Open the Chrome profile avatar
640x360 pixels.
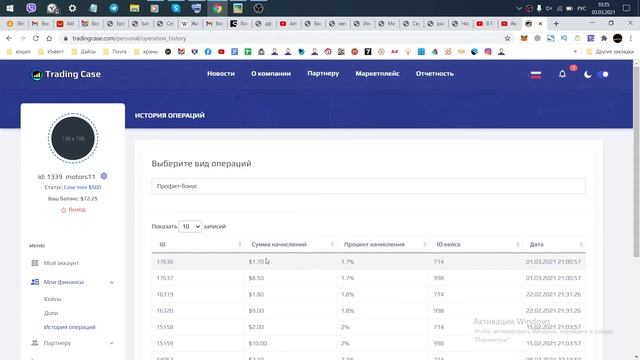pos(618,38)
